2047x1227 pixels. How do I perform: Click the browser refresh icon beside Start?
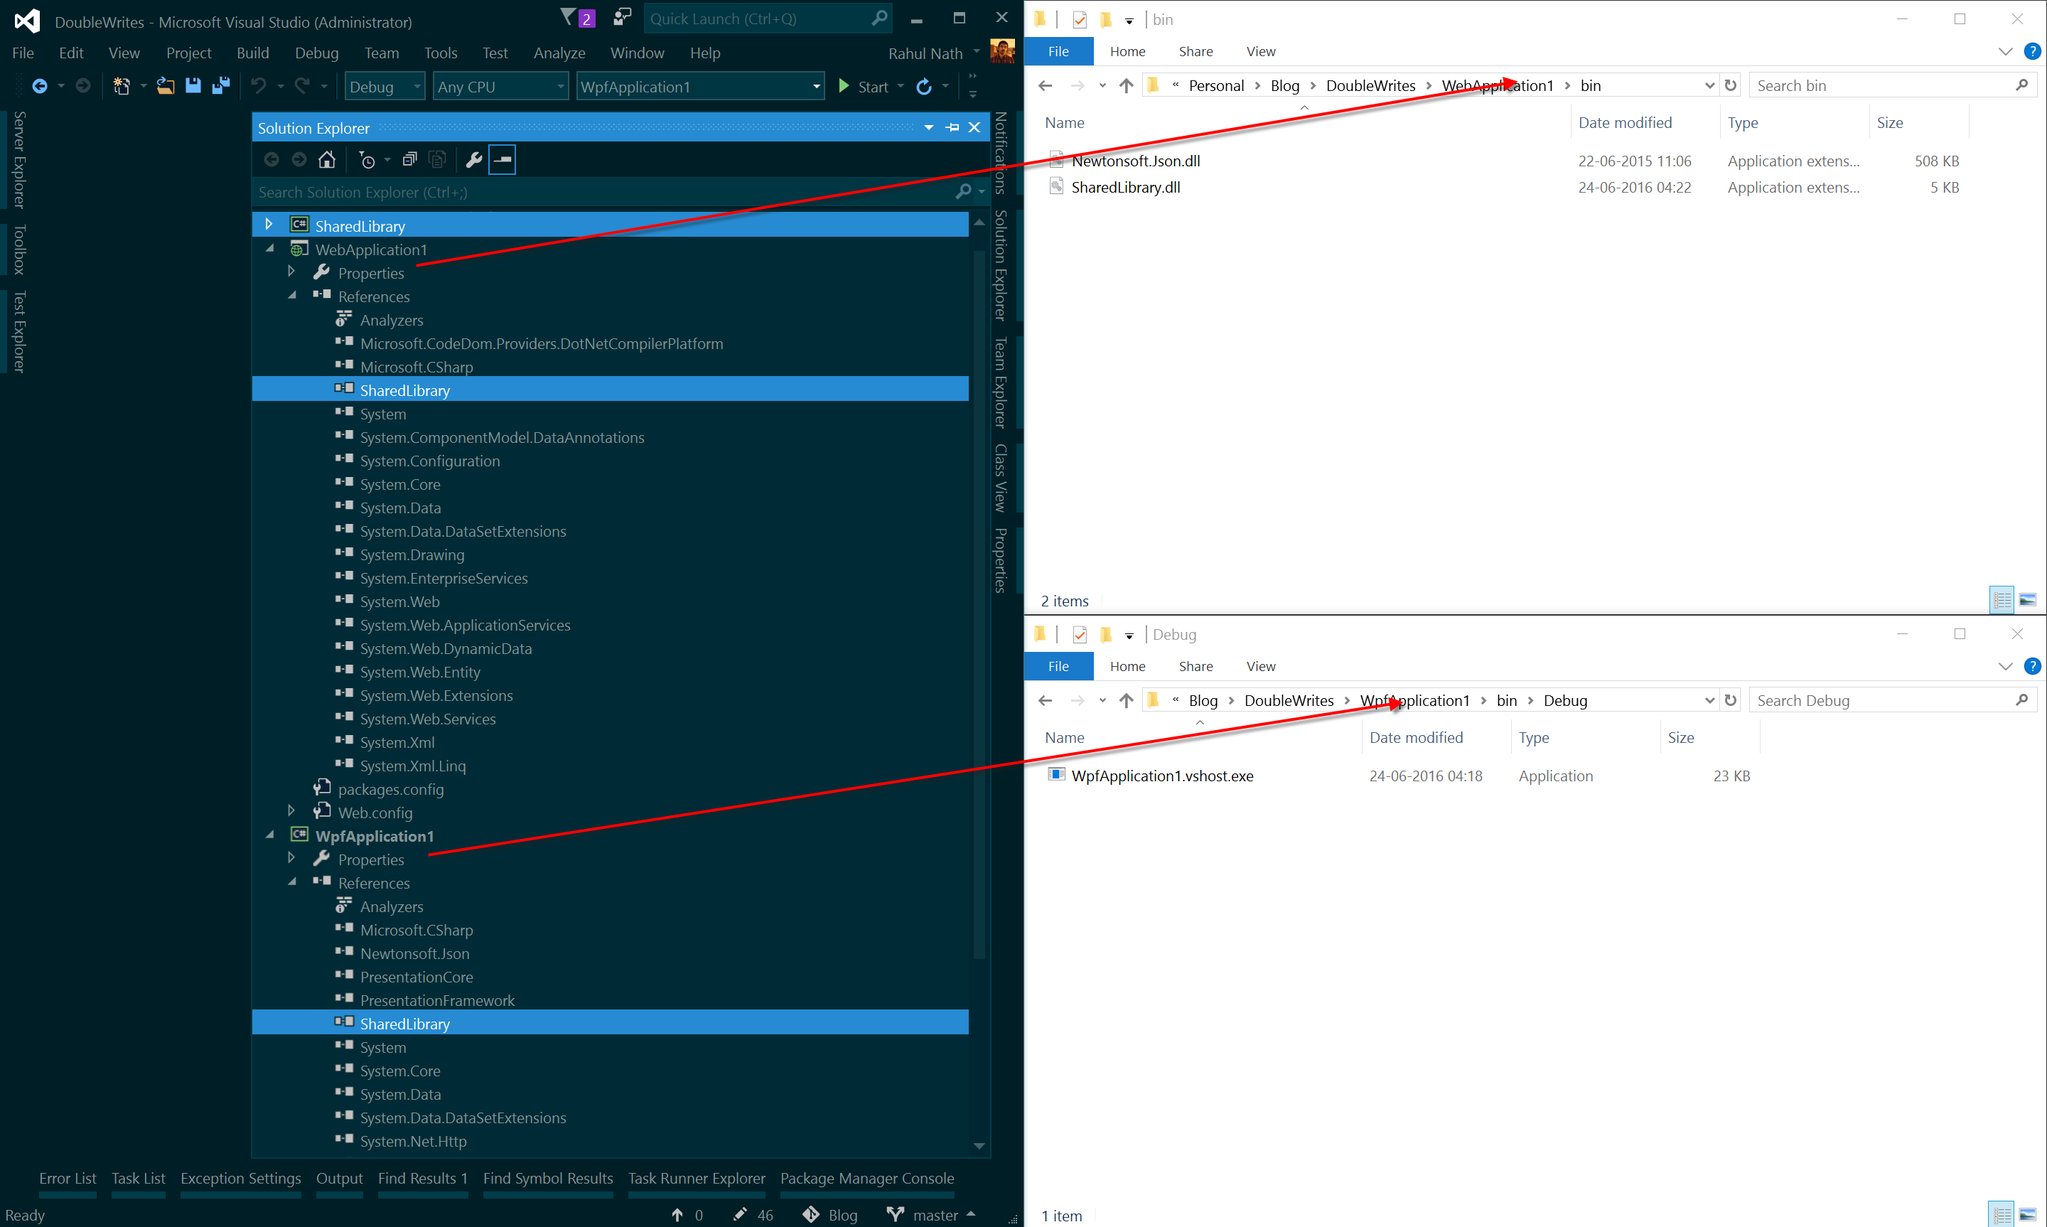(x=924, y=87)
